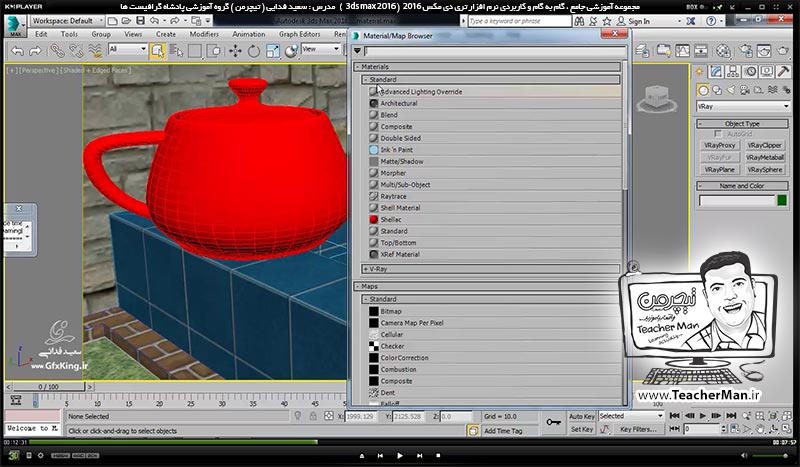Select the Cameras category in Create panel
The width and height of the screenshot is (800, 467).
[745, 90]
